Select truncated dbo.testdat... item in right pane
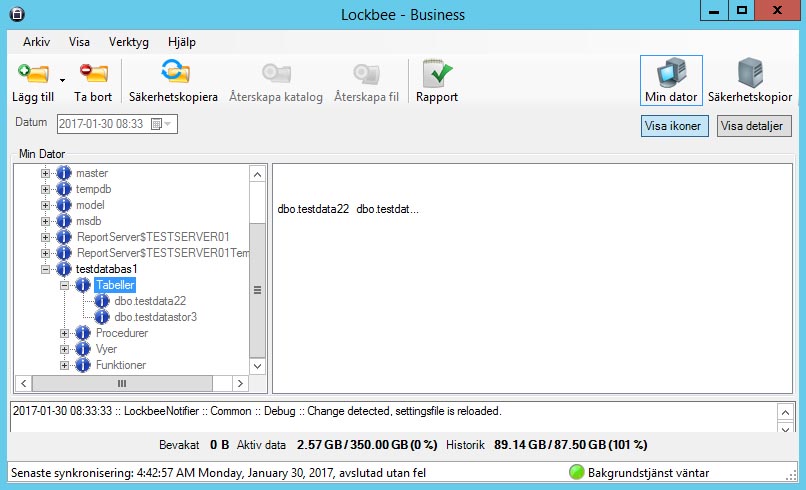 point(387,209)
